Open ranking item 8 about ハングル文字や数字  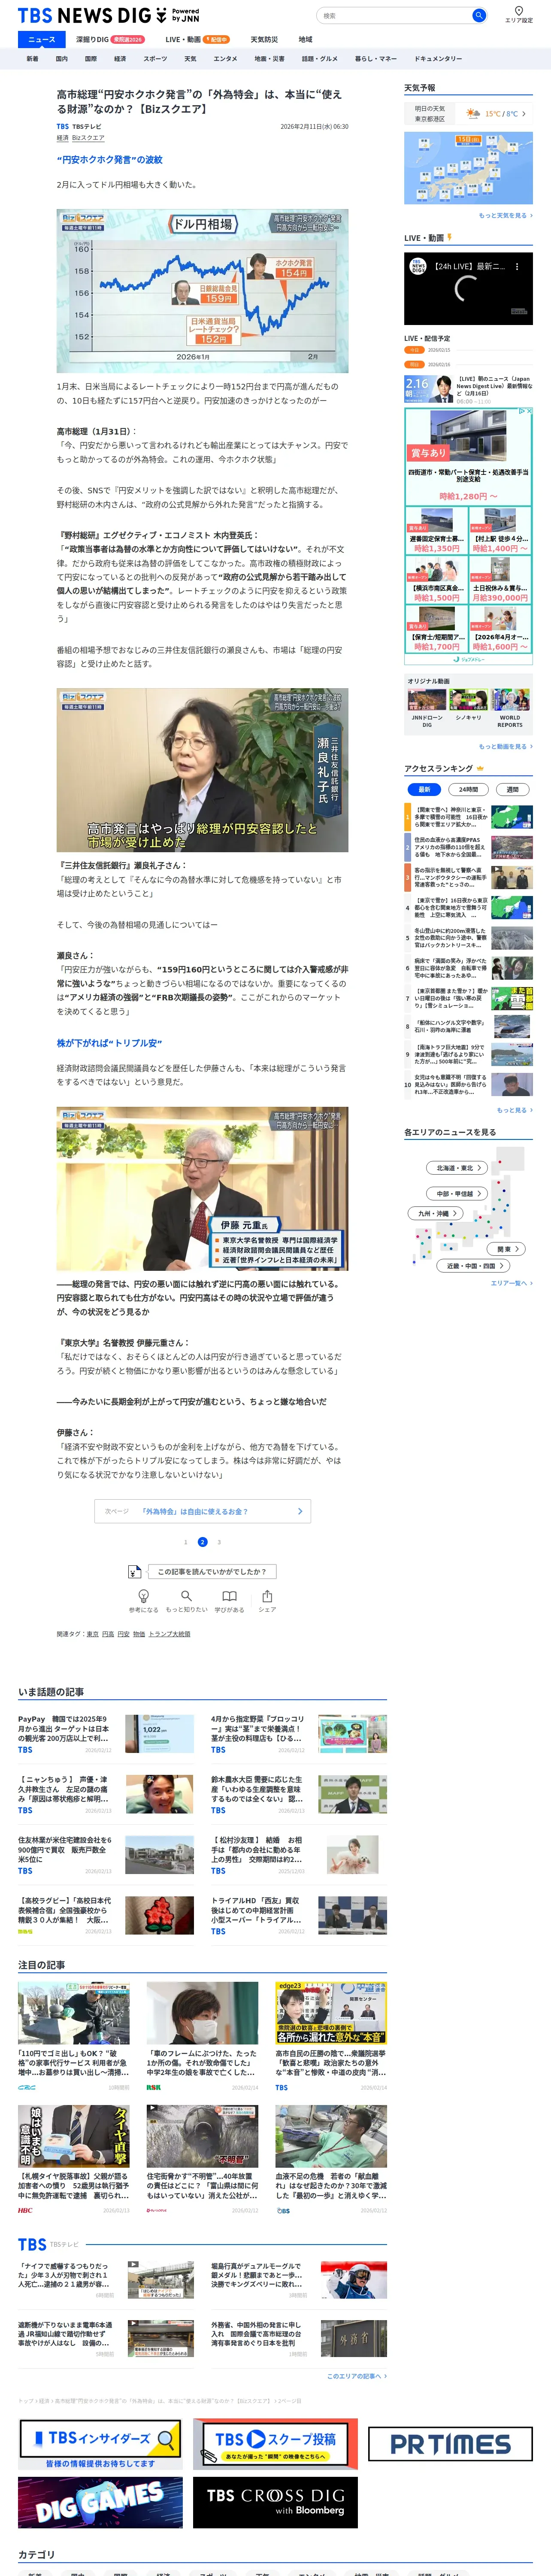click(x=468, y=1027)
